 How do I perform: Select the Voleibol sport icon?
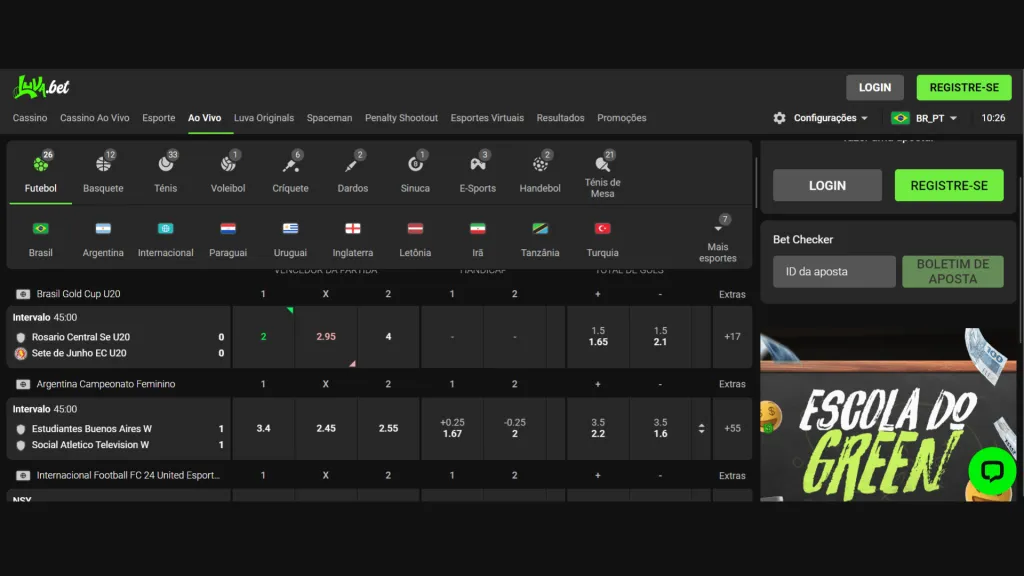(228, 163)
